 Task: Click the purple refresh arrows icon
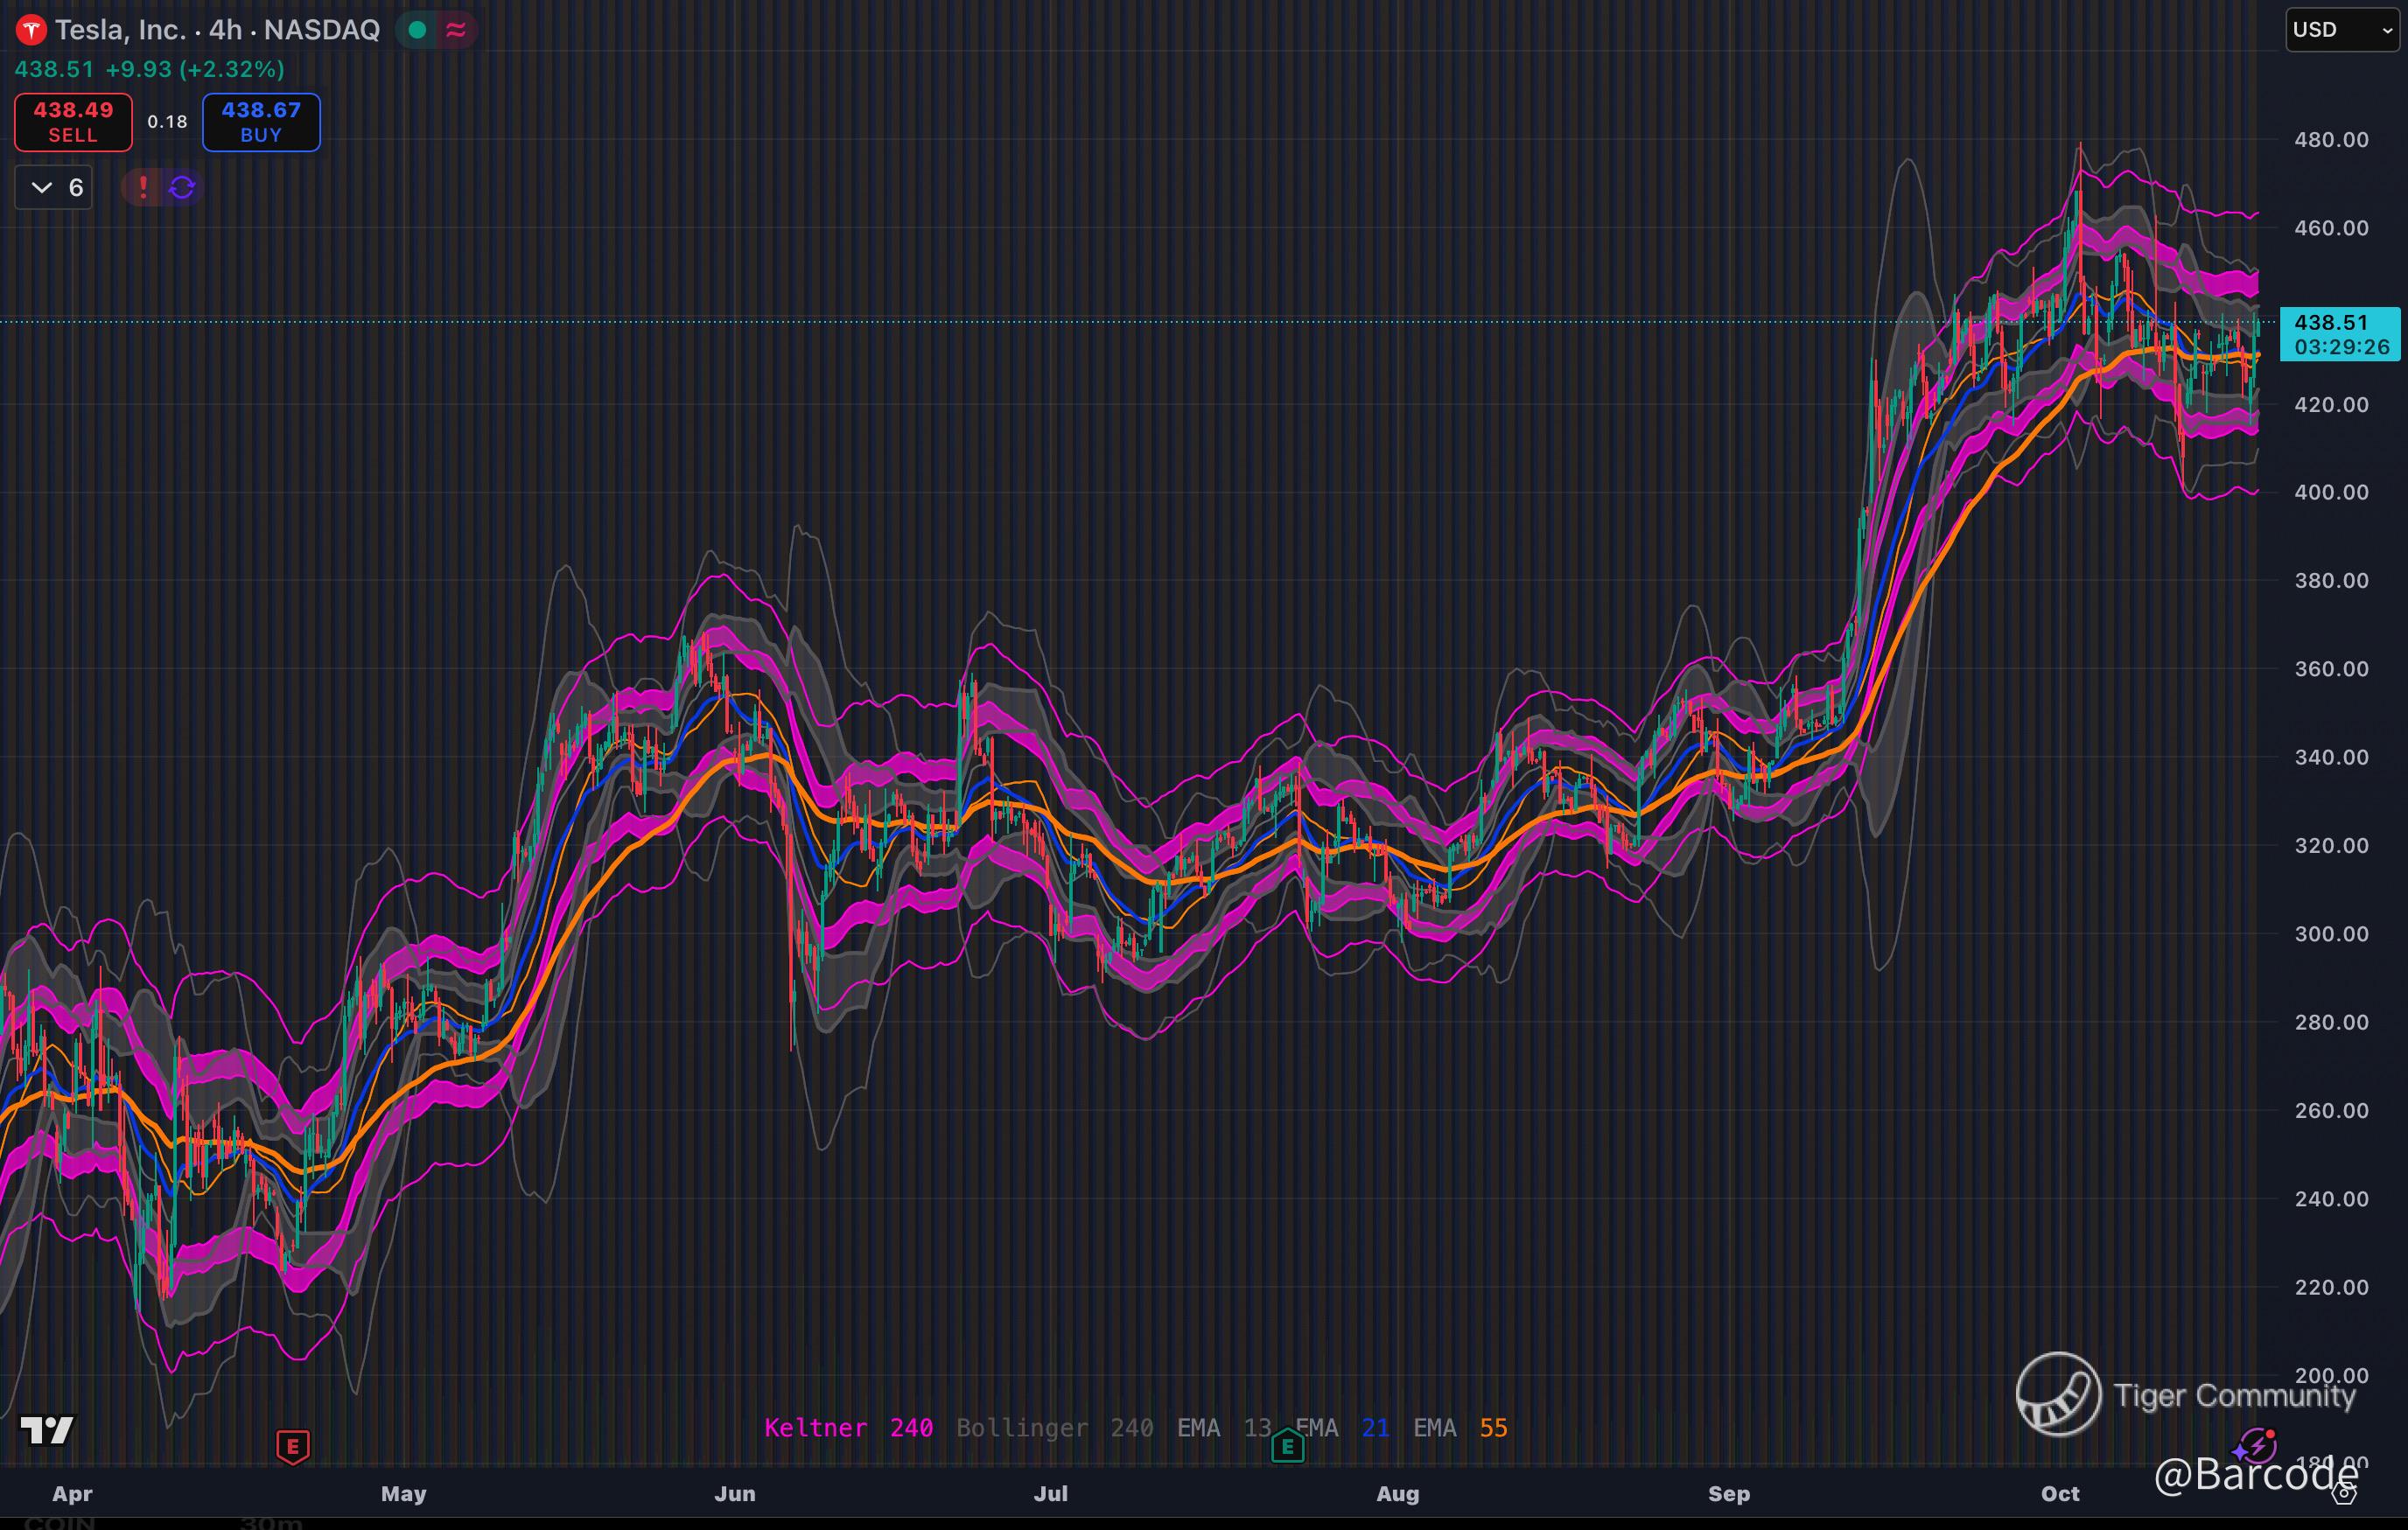[x=182, y=187]
